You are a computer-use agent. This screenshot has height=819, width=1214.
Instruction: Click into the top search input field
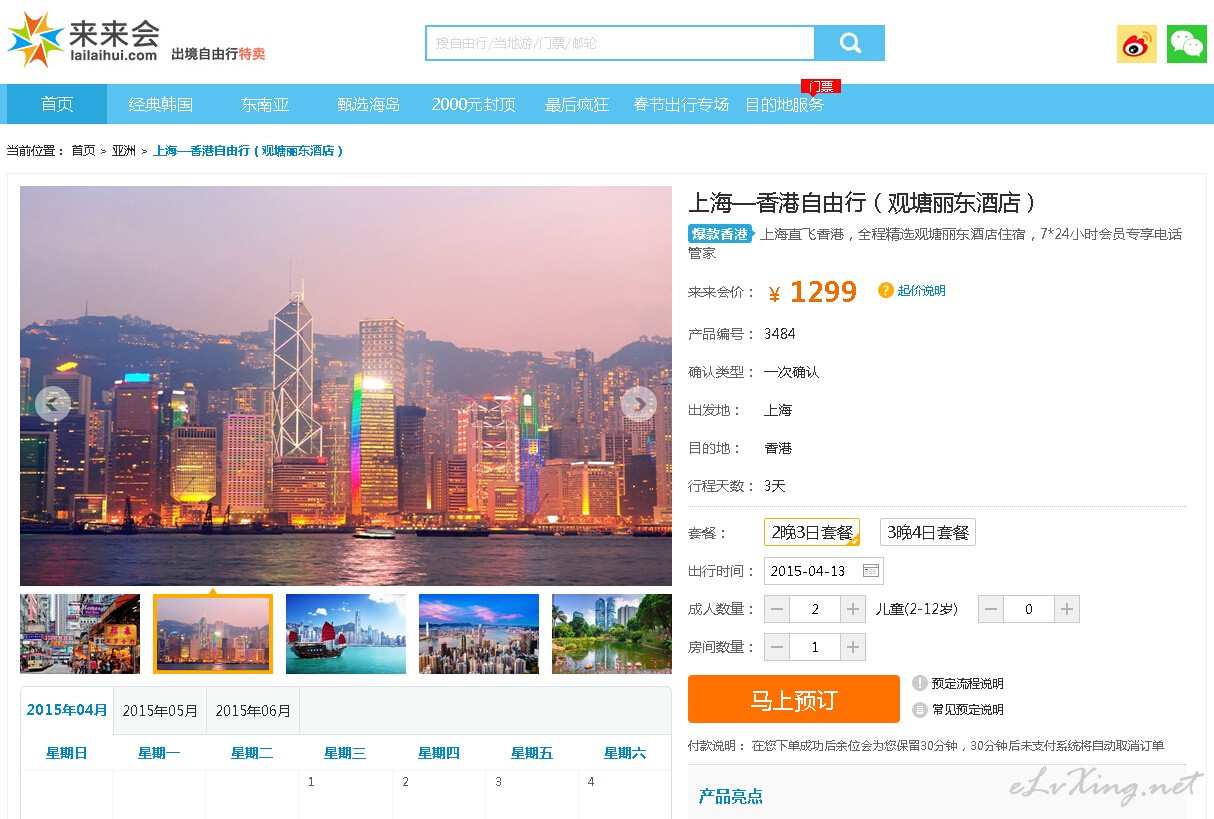[x=620, y=43]
